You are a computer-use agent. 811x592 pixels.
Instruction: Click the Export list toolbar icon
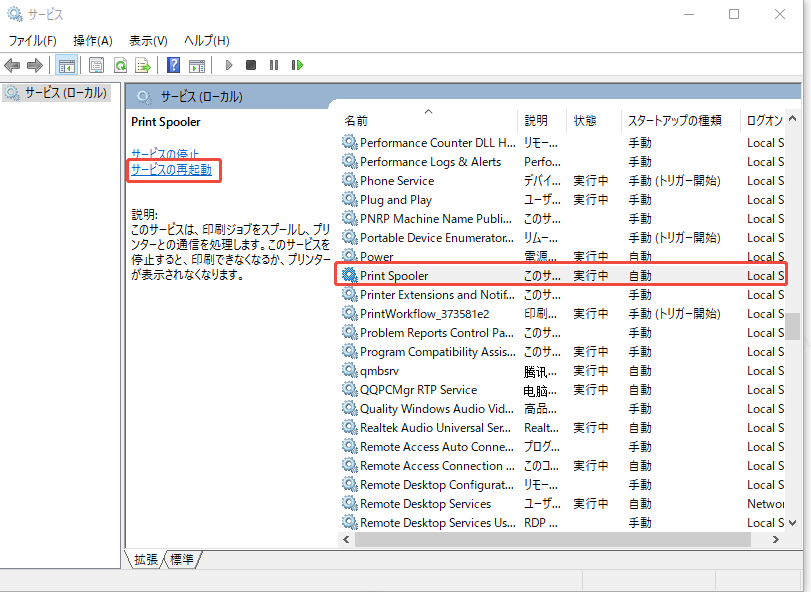[143, 65]
